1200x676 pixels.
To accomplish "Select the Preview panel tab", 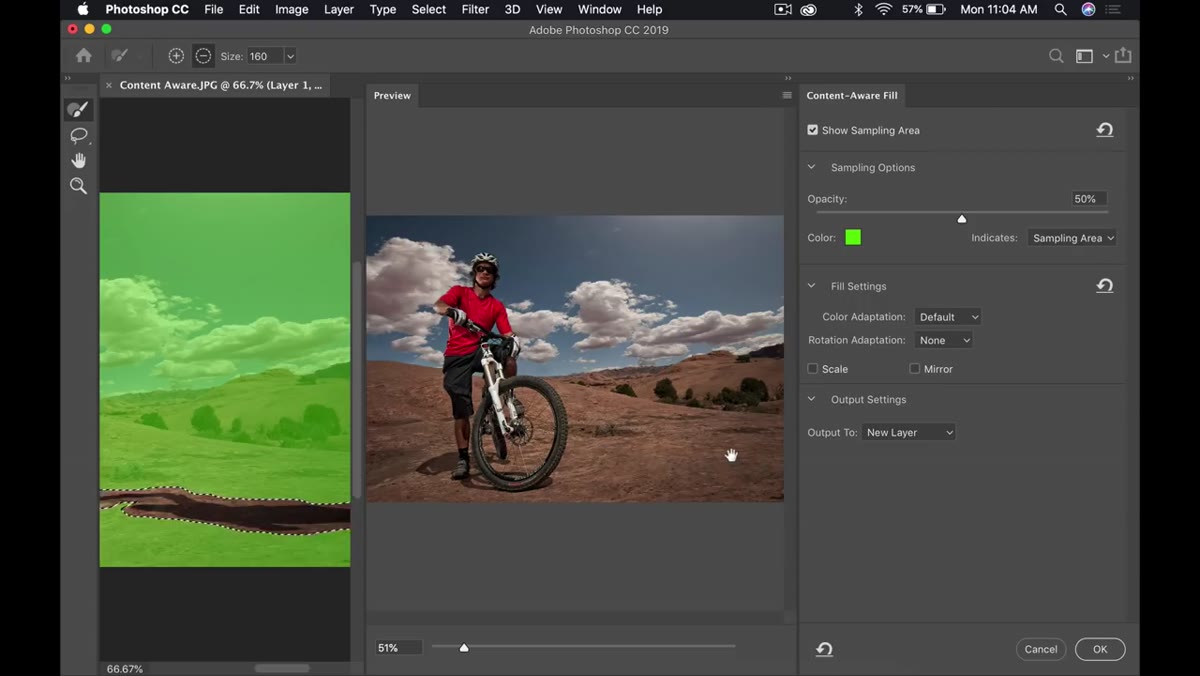I will tap(392, 96).
